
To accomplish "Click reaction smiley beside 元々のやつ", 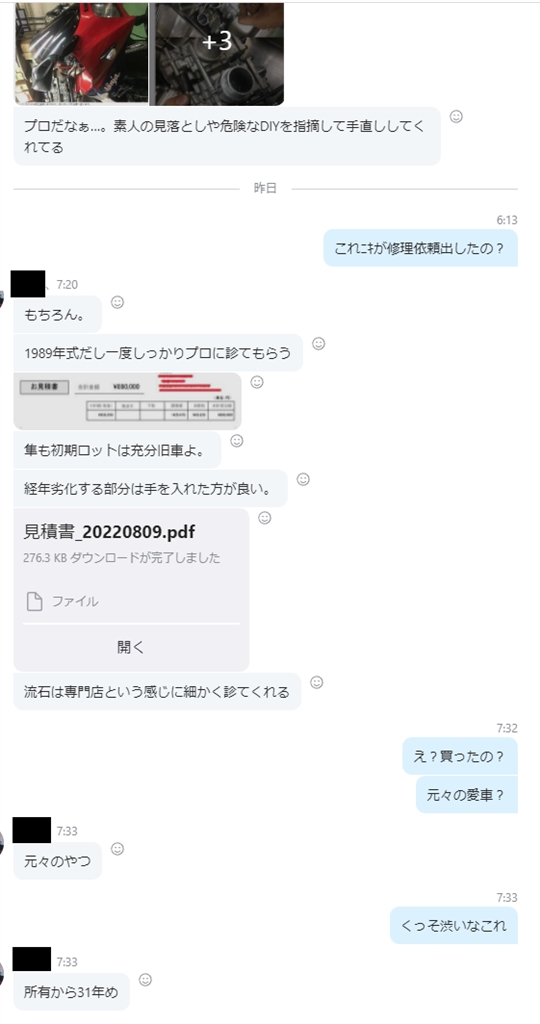I will (118, 849).
